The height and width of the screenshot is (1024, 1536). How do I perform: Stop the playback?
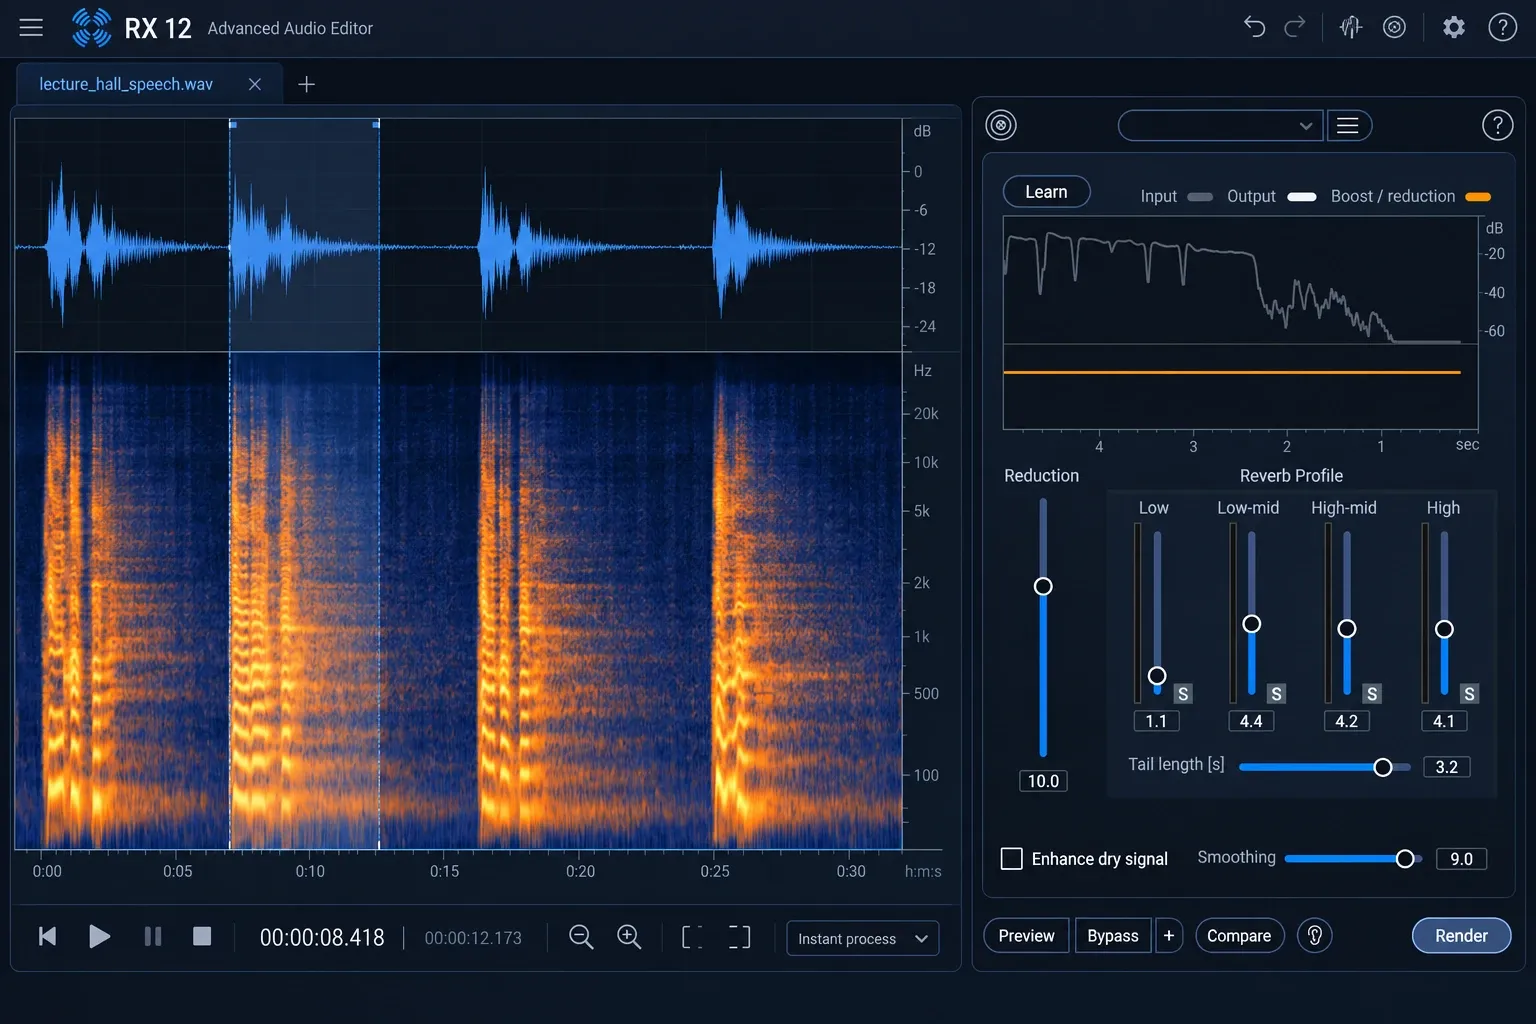pos(202,936)
